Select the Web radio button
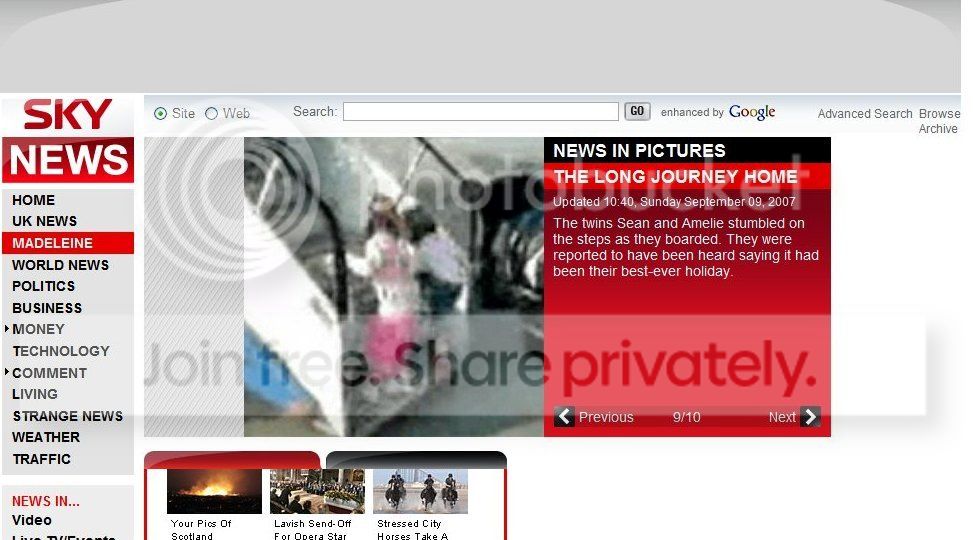 (211, 114)
